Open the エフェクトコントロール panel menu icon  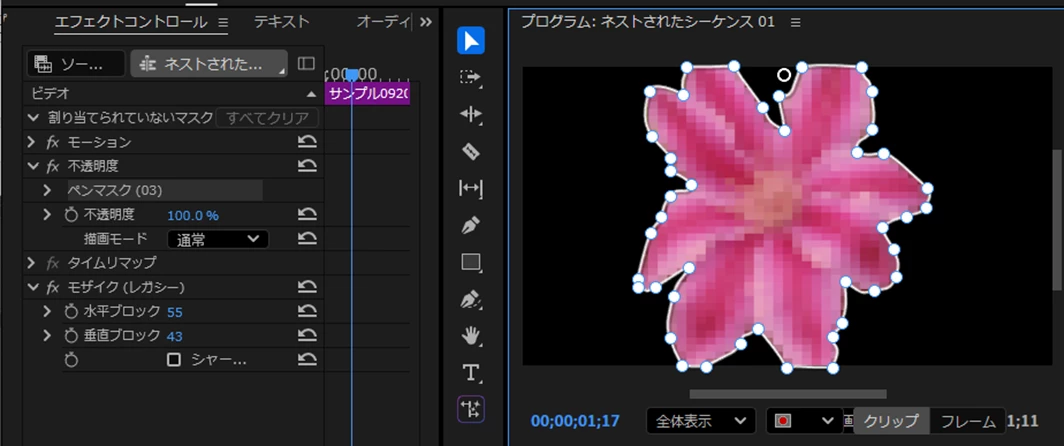click(223, 22)
